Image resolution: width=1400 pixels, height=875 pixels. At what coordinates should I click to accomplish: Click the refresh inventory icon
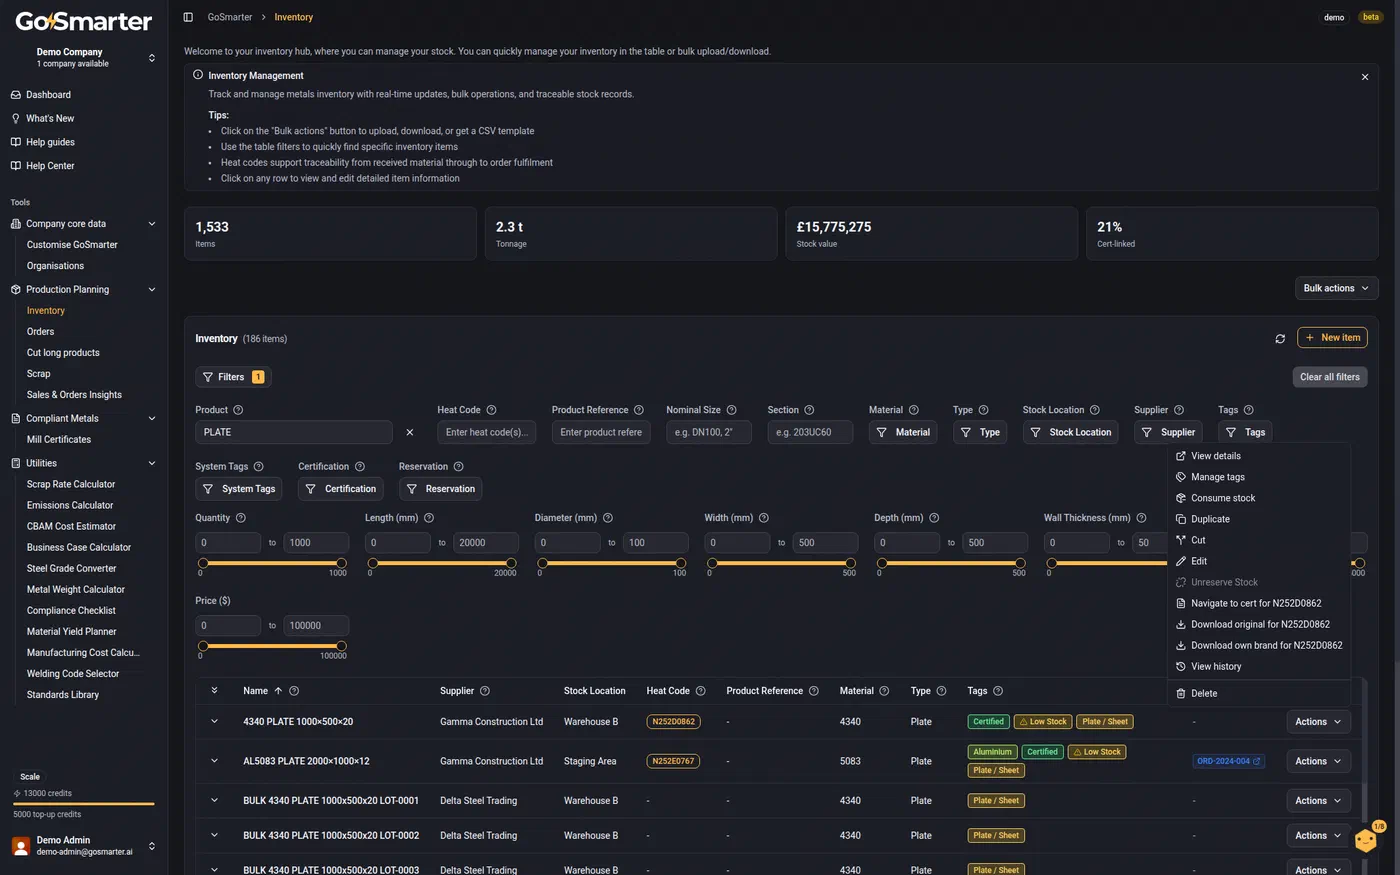[1280, 339]
